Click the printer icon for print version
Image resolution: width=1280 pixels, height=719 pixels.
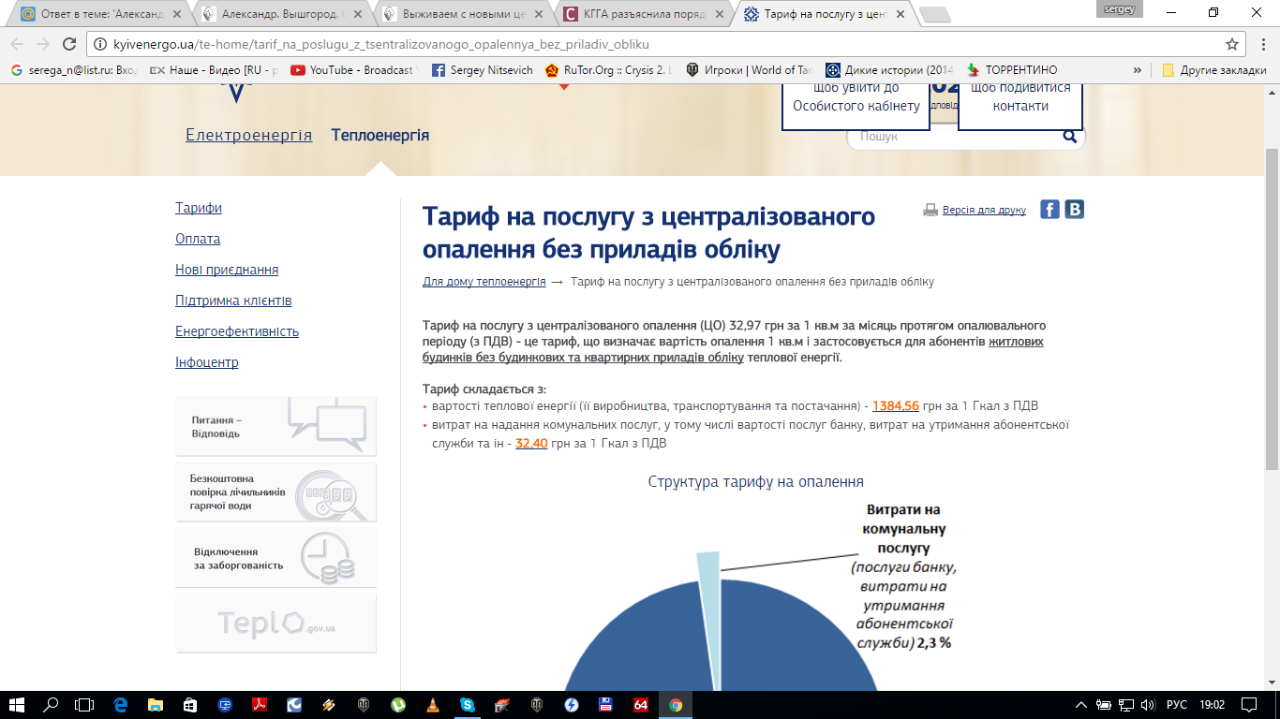click(930, 210)
